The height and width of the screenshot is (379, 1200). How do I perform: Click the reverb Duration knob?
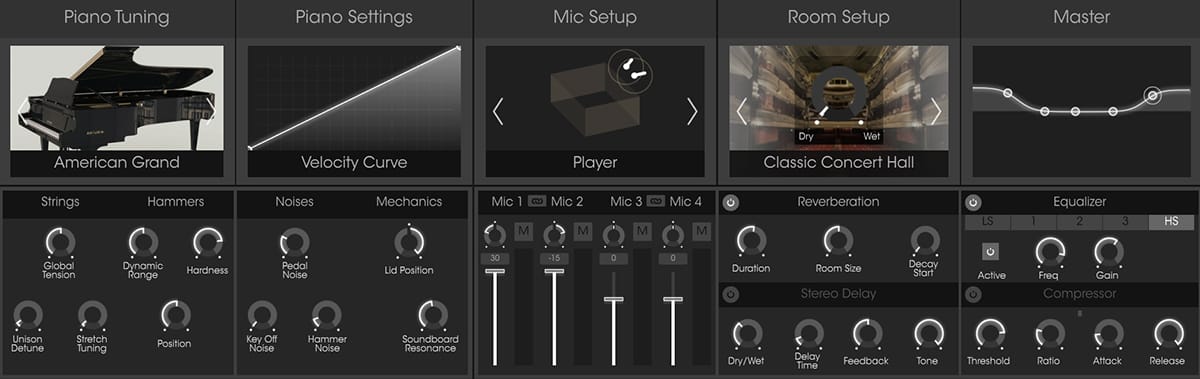(751, 241)
